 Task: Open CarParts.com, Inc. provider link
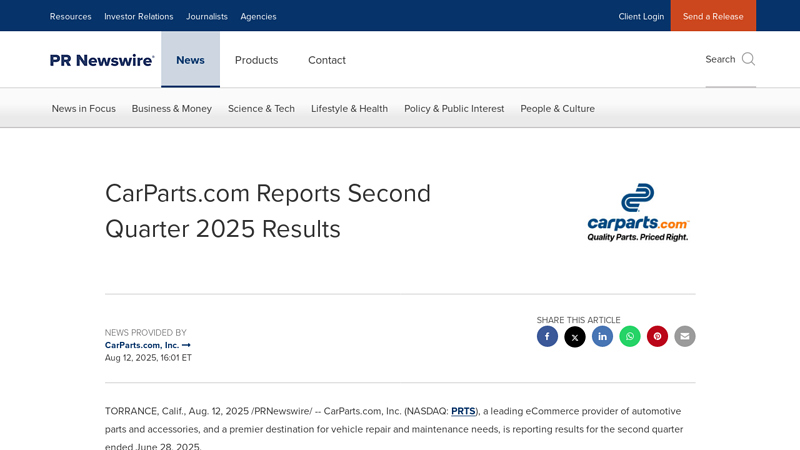(147, 345)
